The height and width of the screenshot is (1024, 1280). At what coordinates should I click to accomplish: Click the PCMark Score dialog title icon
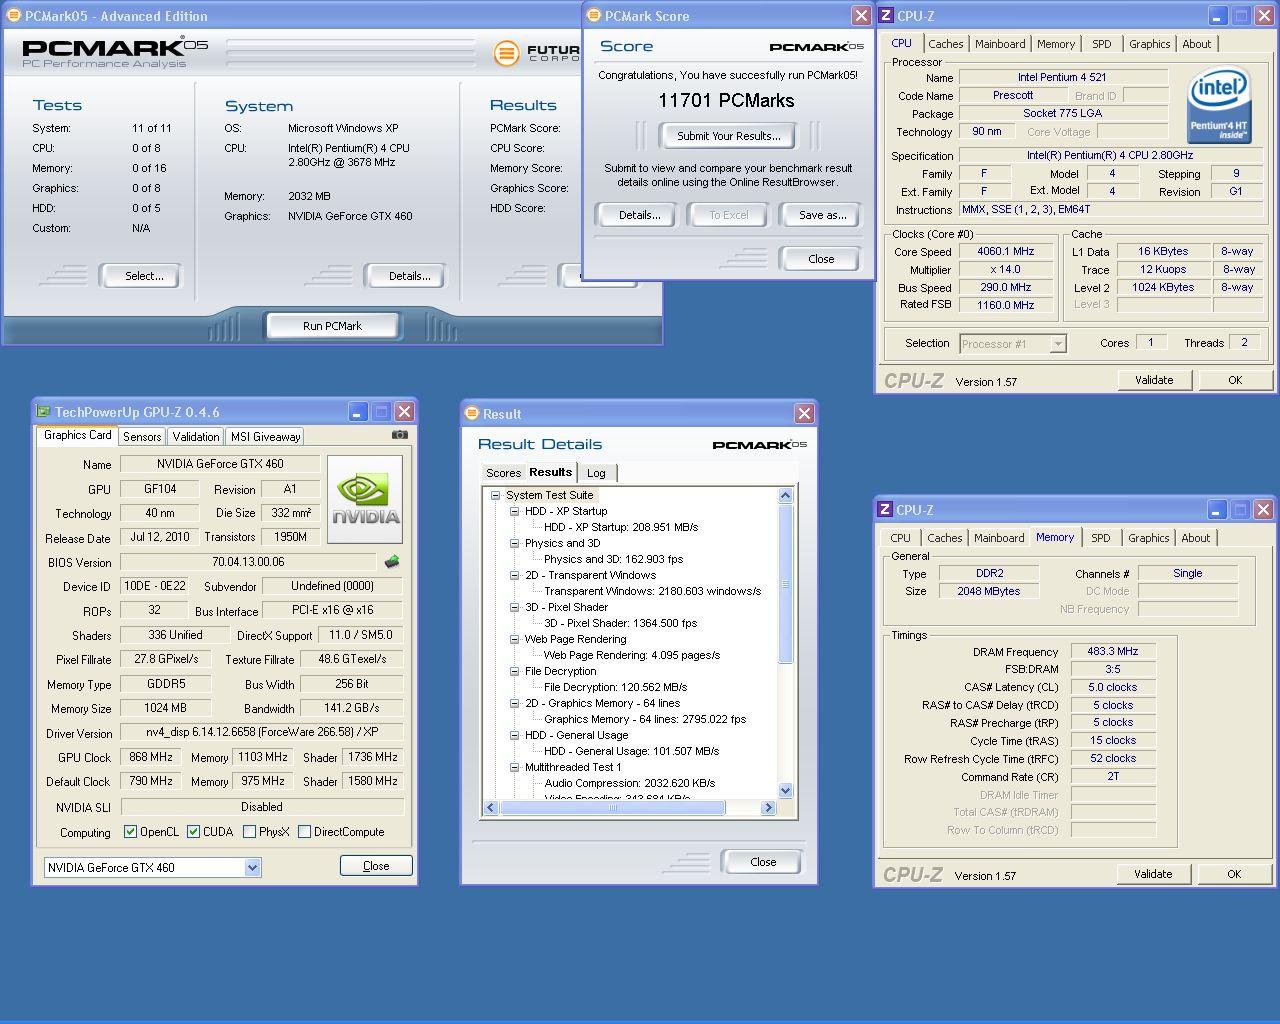click(593, 16)
